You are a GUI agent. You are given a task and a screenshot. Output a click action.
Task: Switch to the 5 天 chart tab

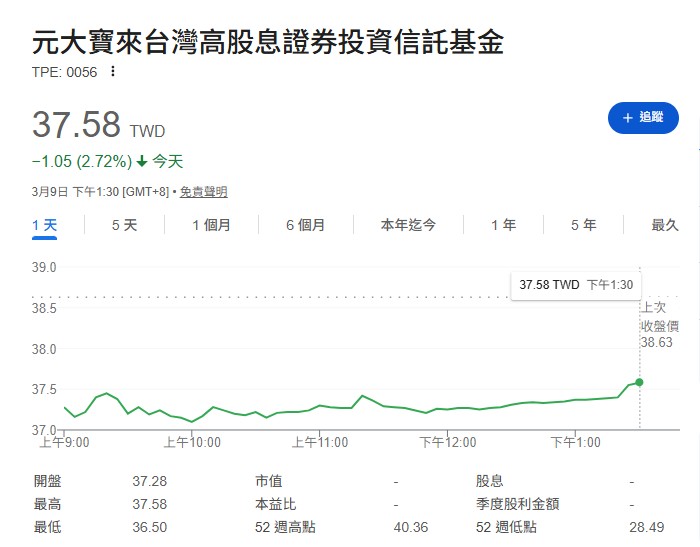tap(124, 225)
